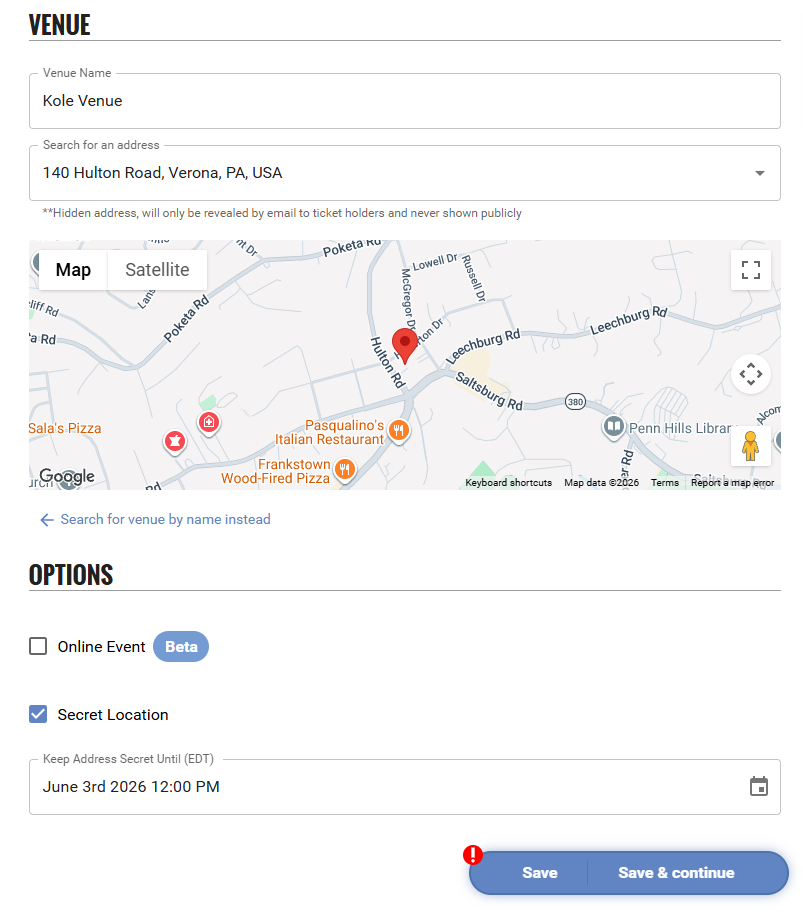This screenshot has width=803, height=917.
Task: Edit the Venue Name field
Action: point(405,101)
